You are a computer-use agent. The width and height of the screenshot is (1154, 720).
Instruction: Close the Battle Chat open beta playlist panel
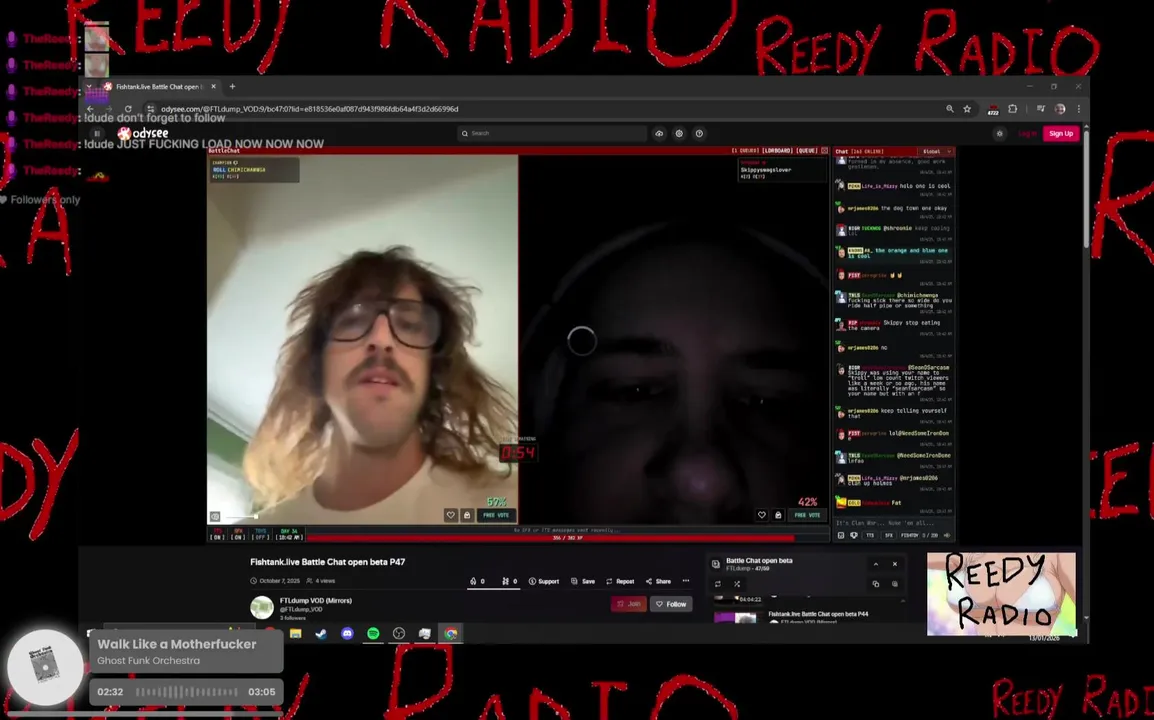click(x=895, y=564)
